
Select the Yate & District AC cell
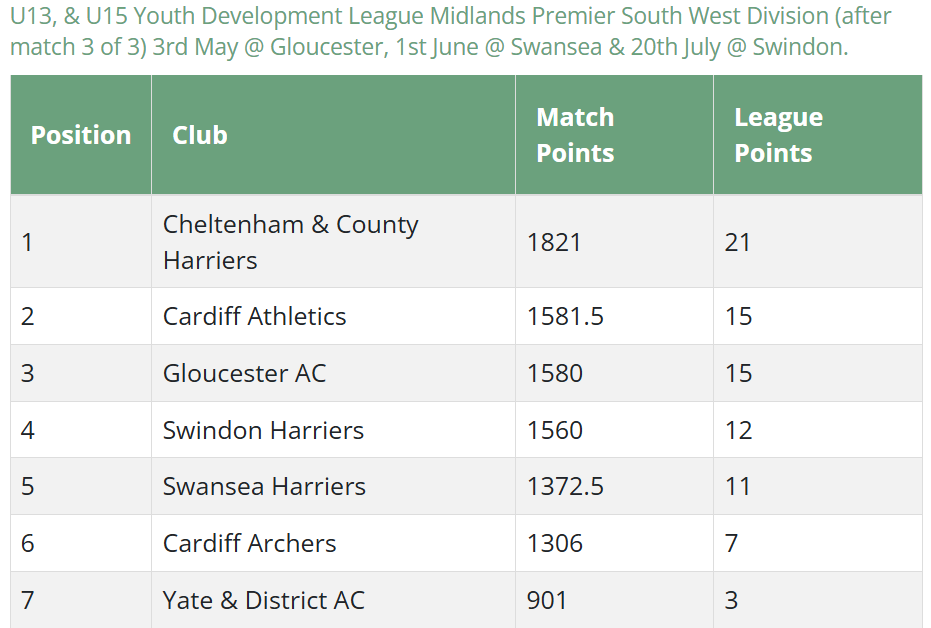click(333, 600)
